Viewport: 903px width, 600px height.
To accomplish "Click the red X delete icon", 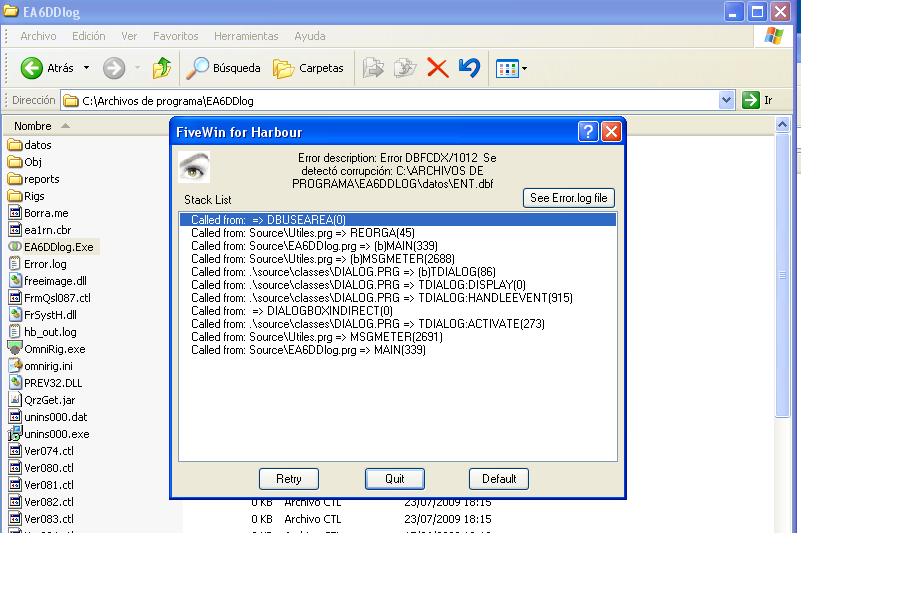I will point(437,68).
